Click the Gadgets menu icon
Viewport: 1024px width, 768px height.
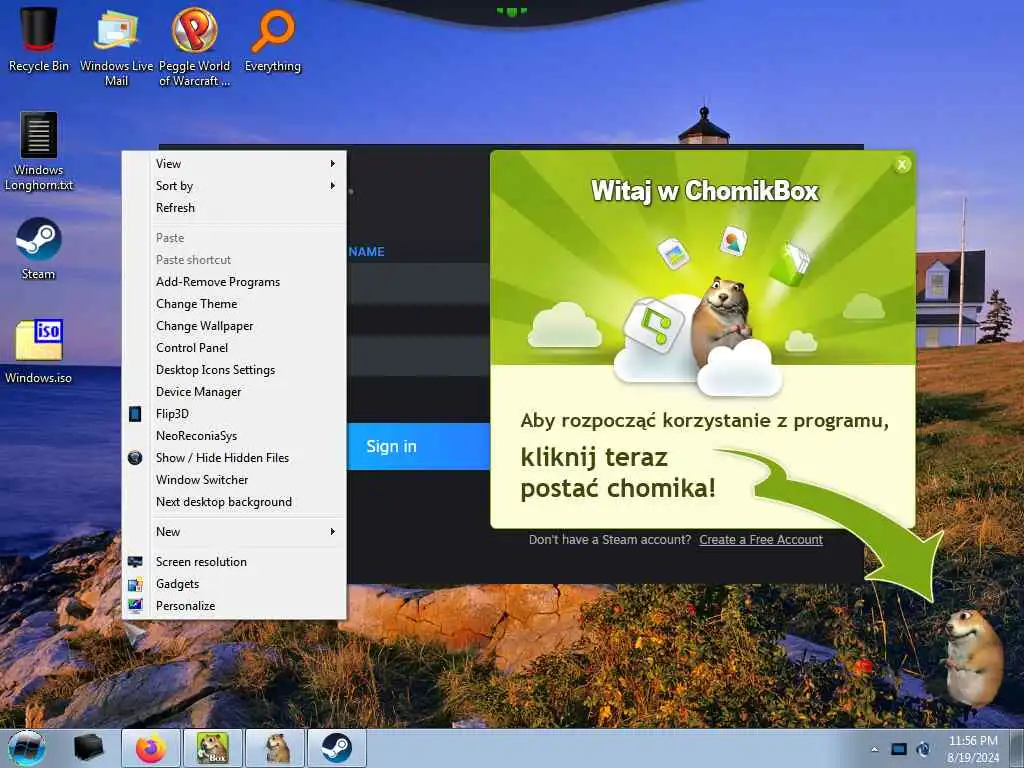[x=135, y=584]
